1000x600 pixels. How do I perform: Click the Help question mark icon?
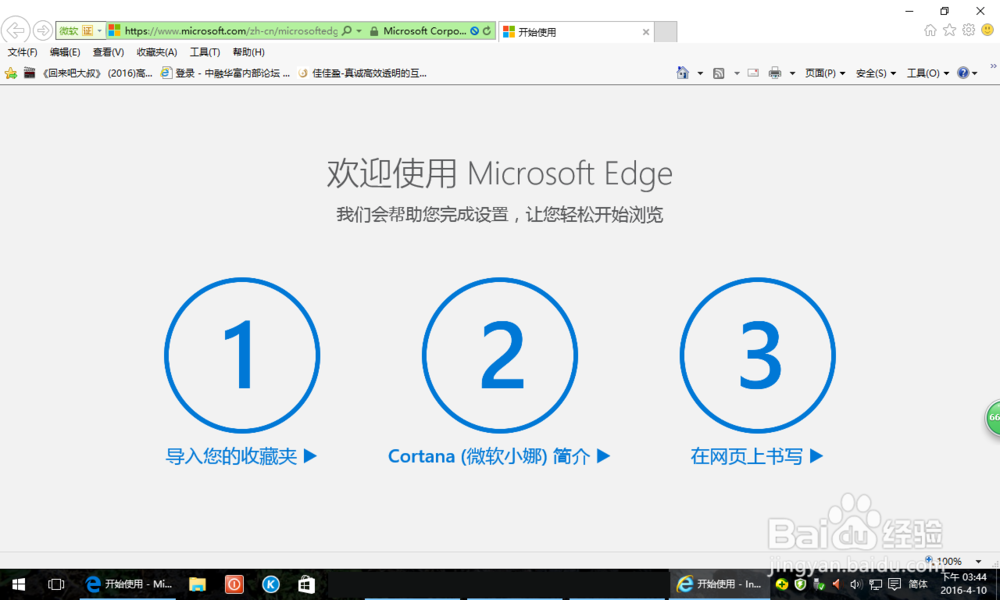(x=963, y=73)
